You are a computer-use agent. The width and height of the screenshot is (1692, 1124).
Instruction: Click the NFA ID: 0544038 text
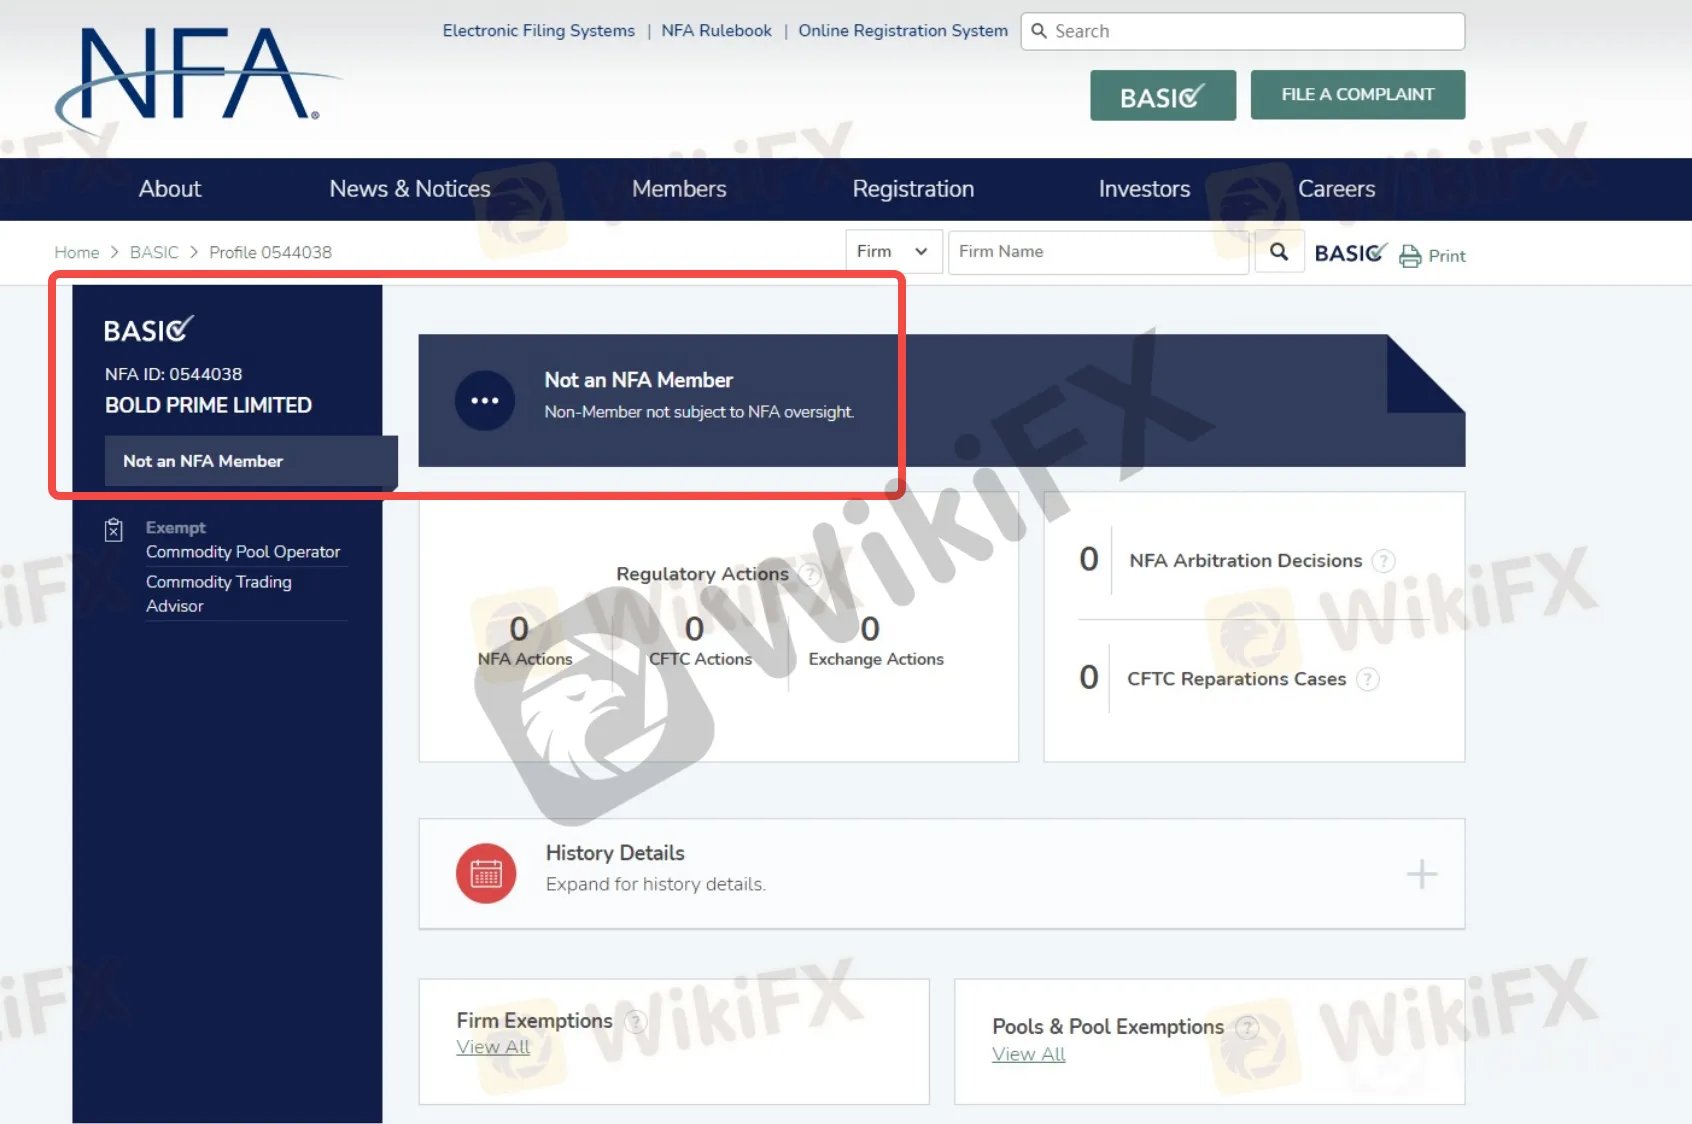173,374
